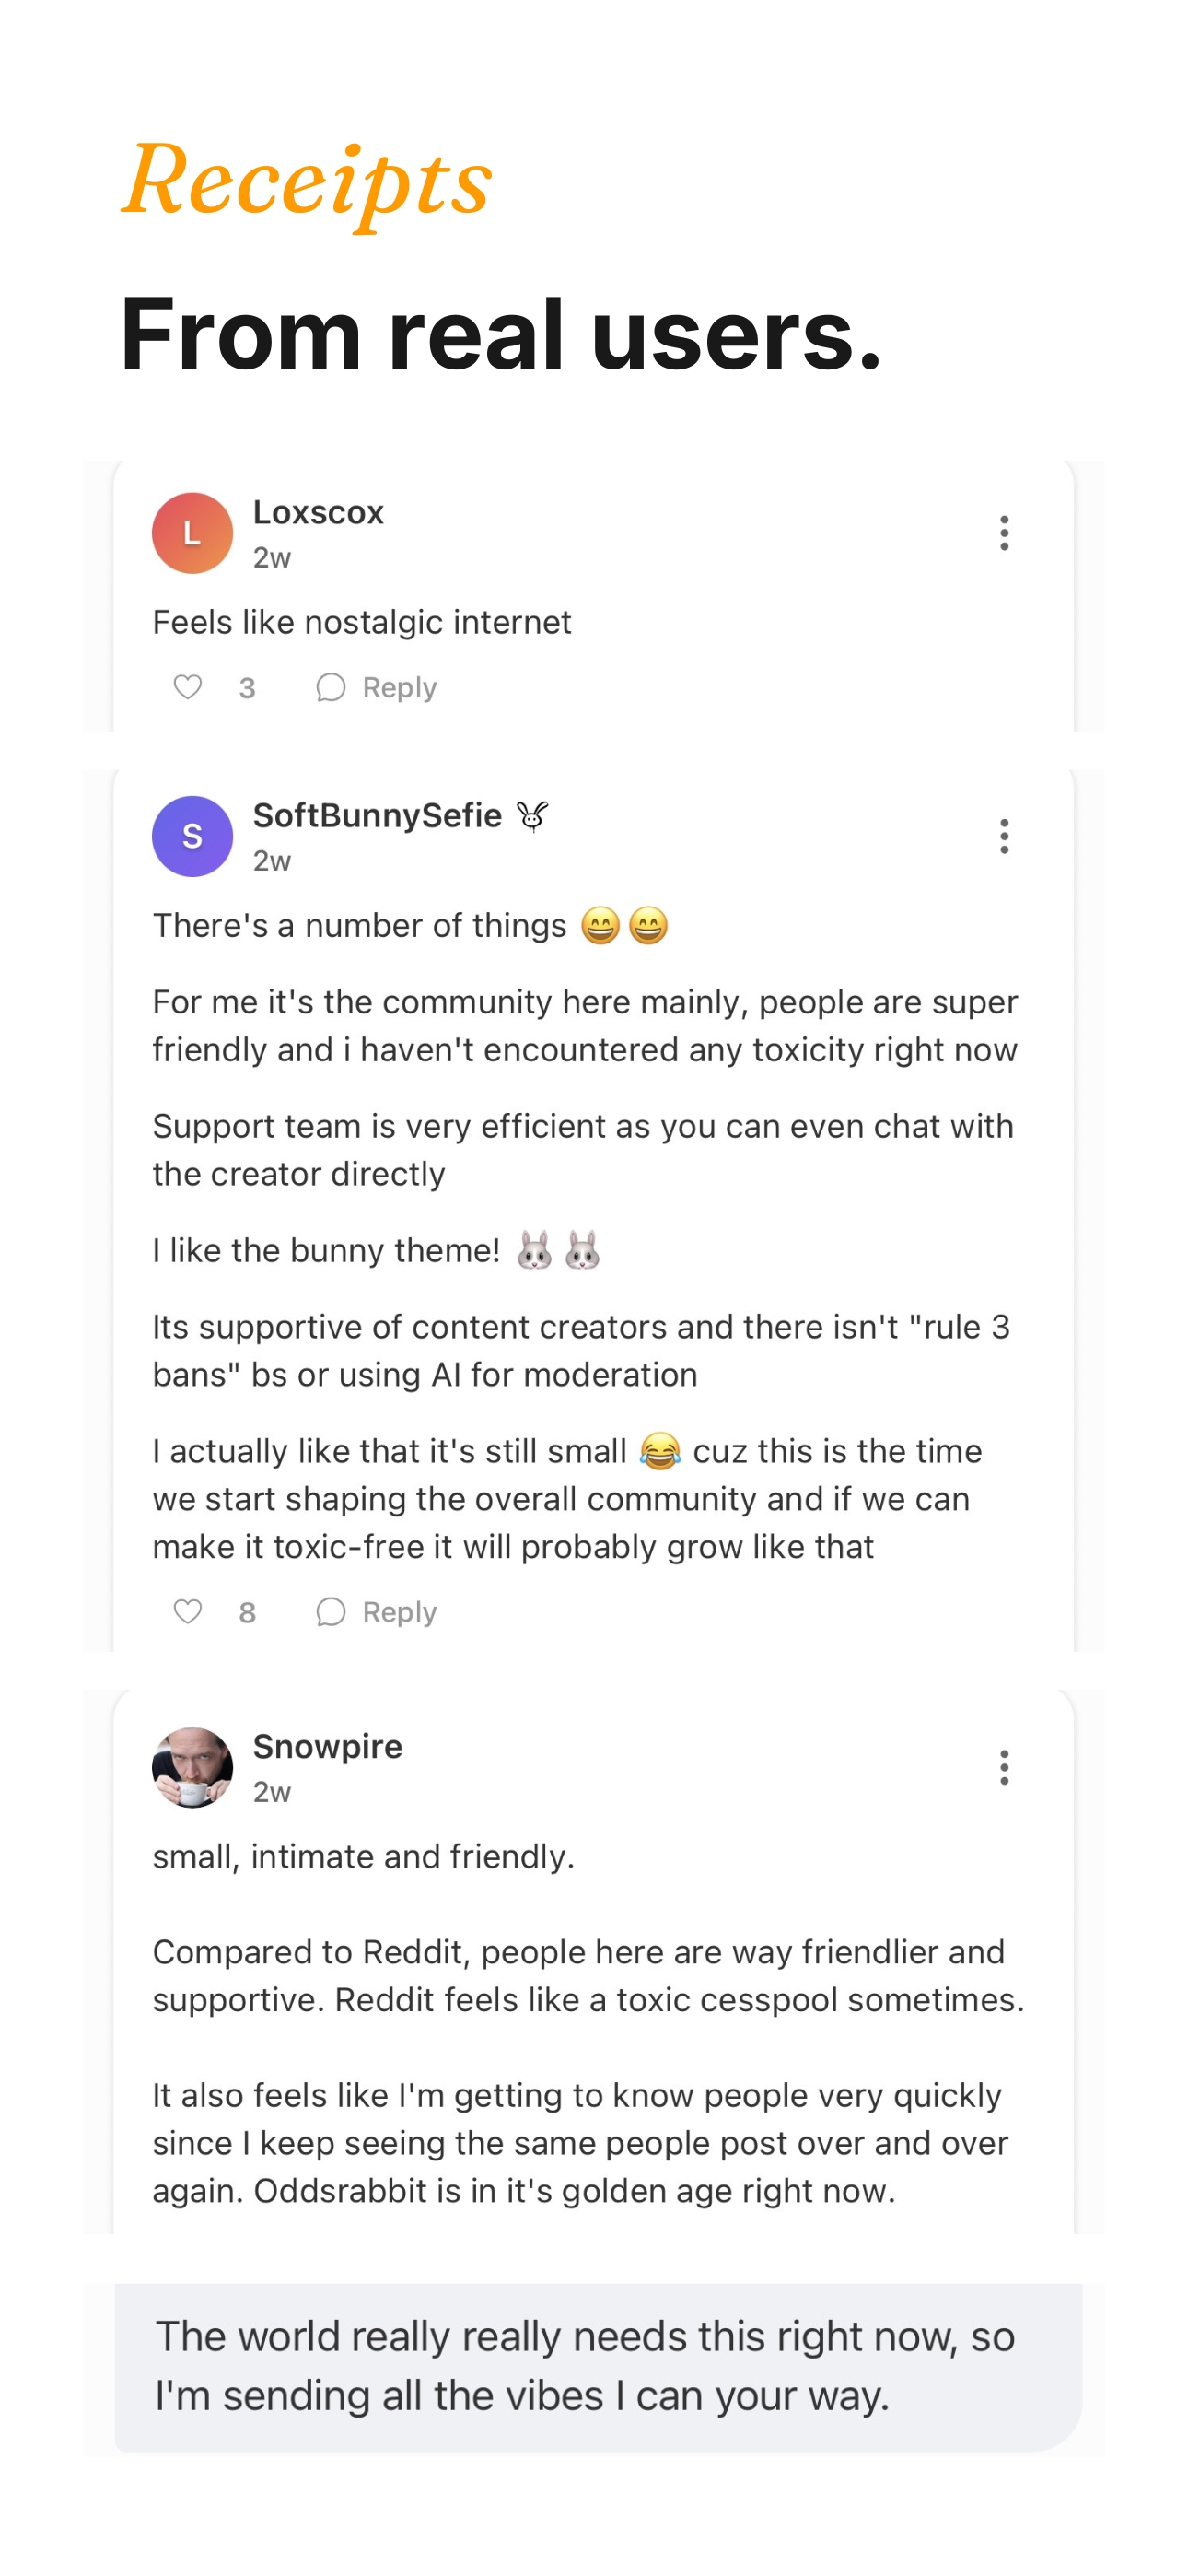
Task: Click the Reply text under Loxscox's comment
Action: coord(399,687)
